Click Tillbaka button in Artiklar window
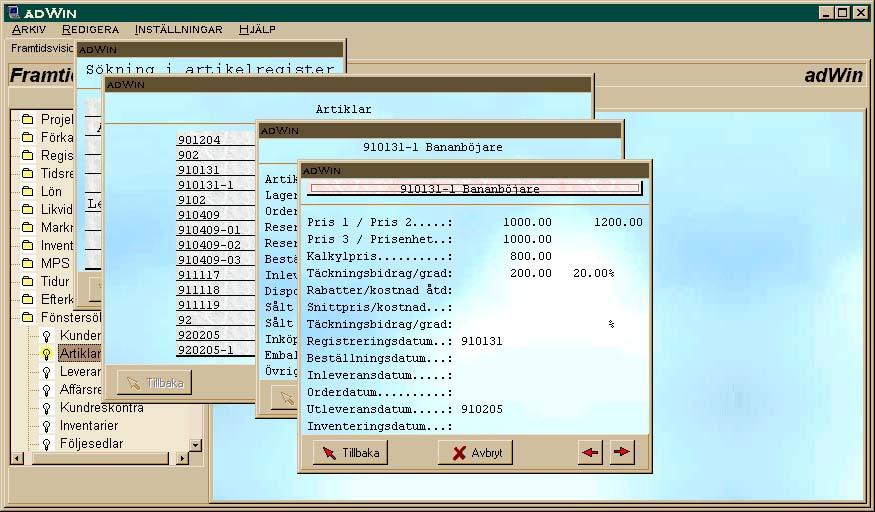Viewport: 875px width, 512px height. tap(154, 383)
